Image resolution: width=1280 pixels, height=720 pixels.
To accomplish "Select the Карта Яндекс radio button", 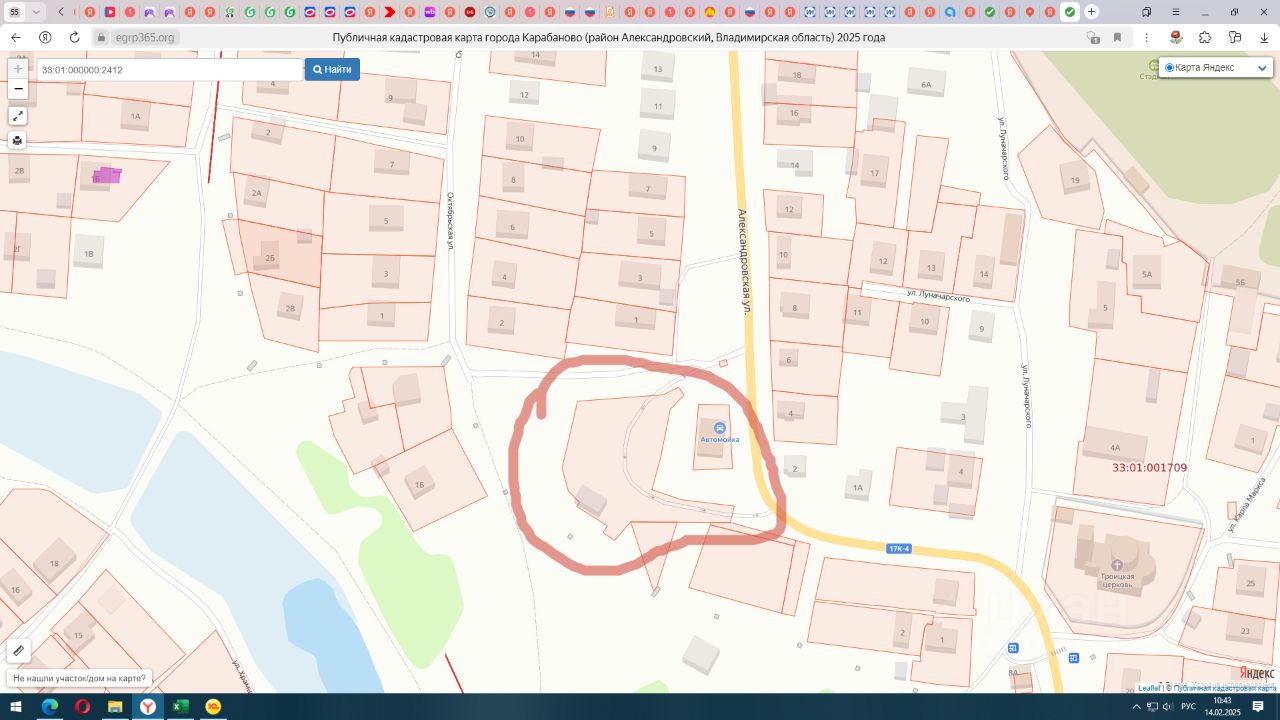I will (1170, 68).
